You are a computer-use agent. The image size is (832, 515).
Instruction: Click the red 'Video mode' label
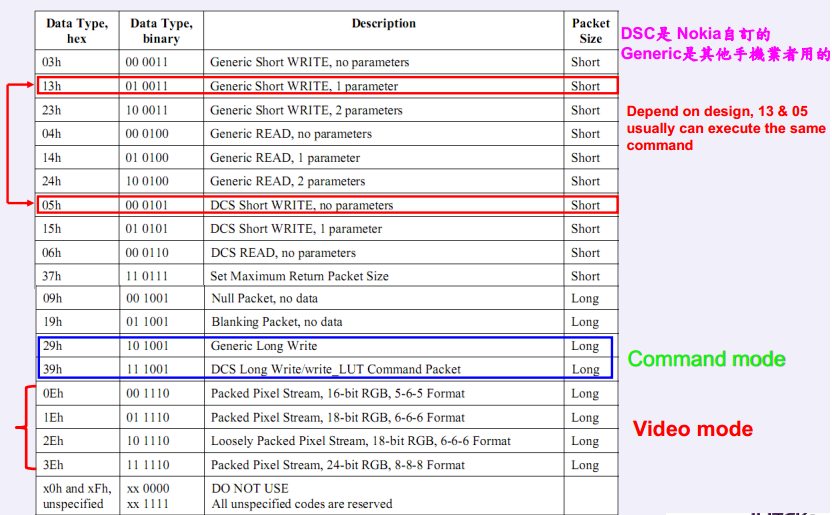pyautogui.click(x=692, y=429)
